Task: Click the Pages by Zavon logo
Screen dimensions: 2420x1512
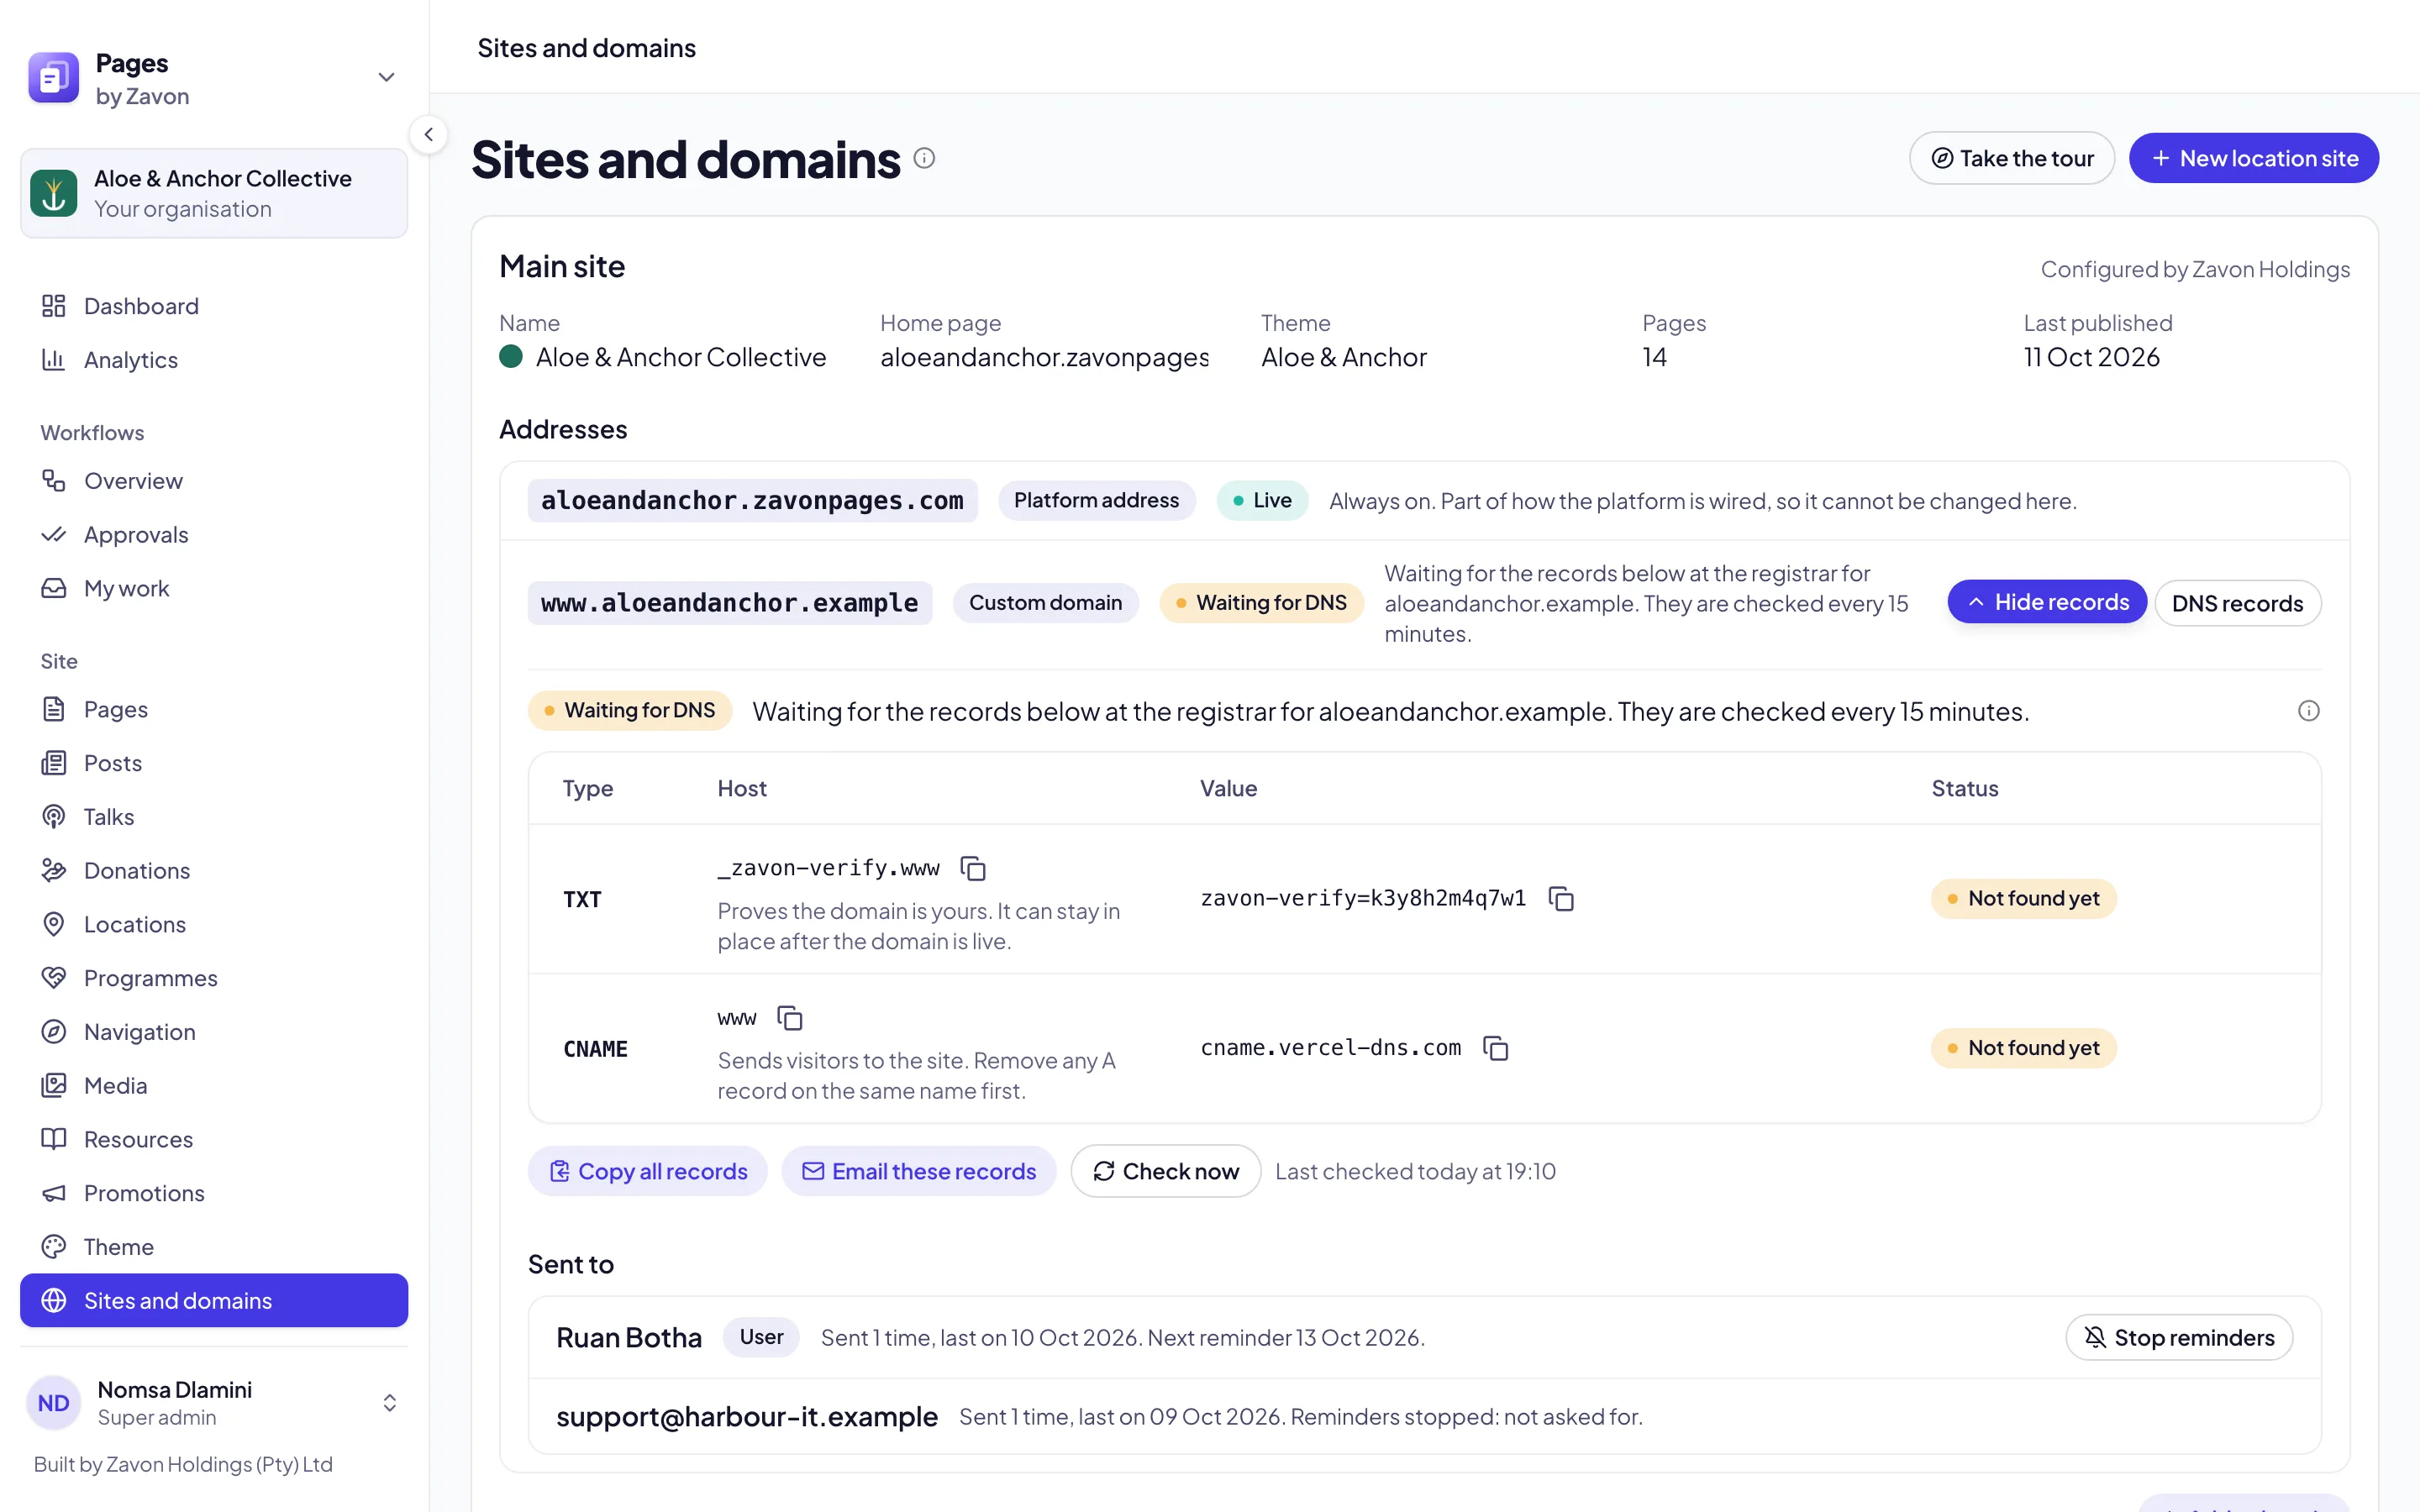Action: [54, 78]
